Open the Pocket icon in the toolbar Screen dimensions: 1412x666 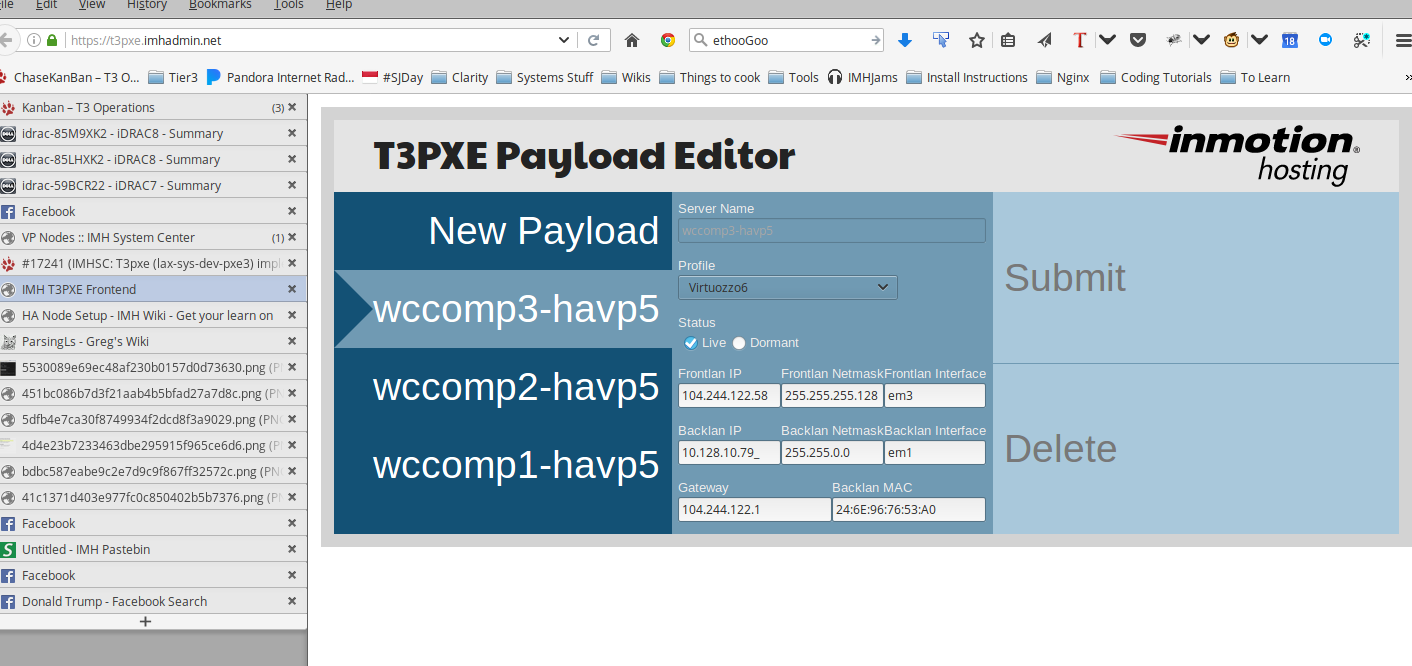coord(1138,41)
